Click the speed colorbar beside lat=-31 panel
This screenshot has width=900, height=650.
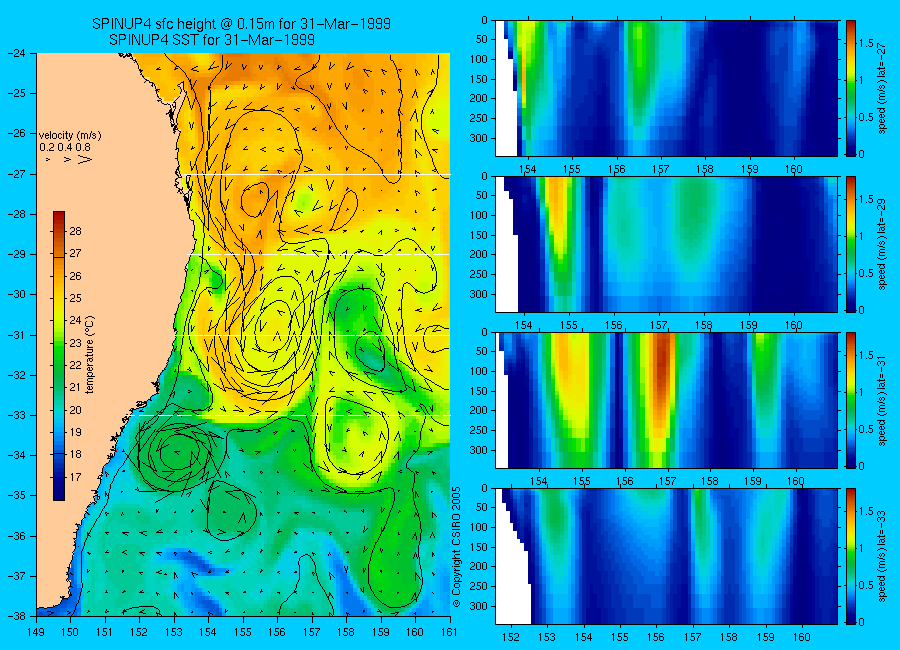[850, 400]
